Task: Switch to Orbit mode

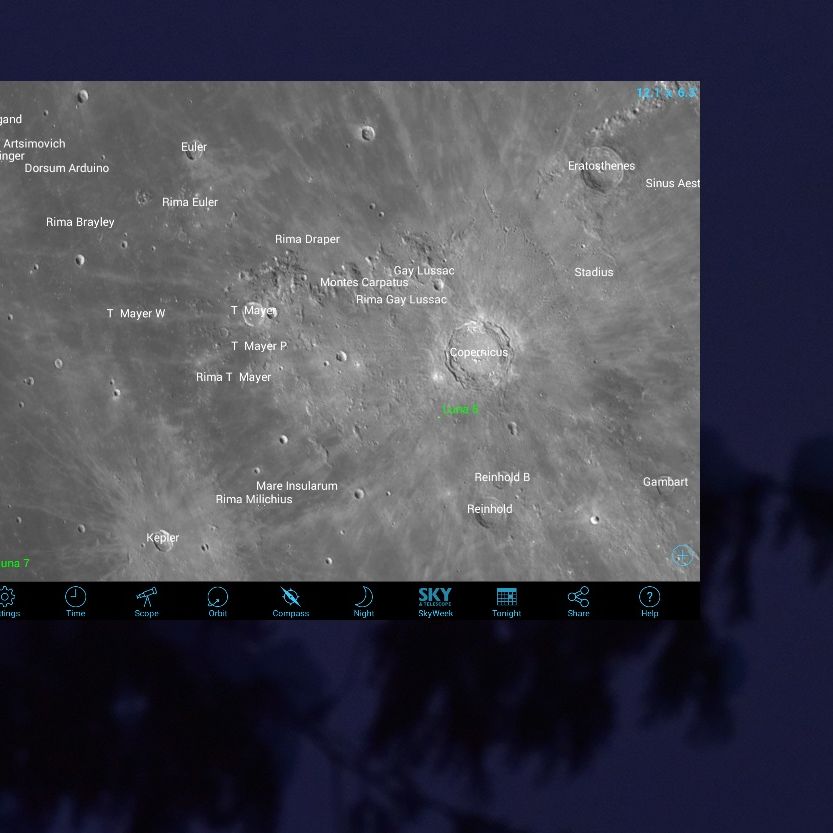Action: (217, 601)
